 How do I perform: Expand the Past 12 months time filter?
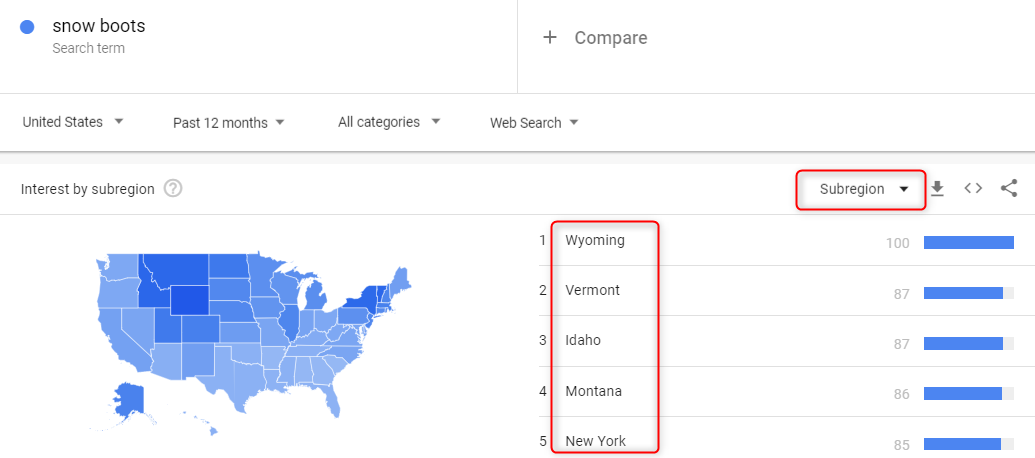(229, 123)
